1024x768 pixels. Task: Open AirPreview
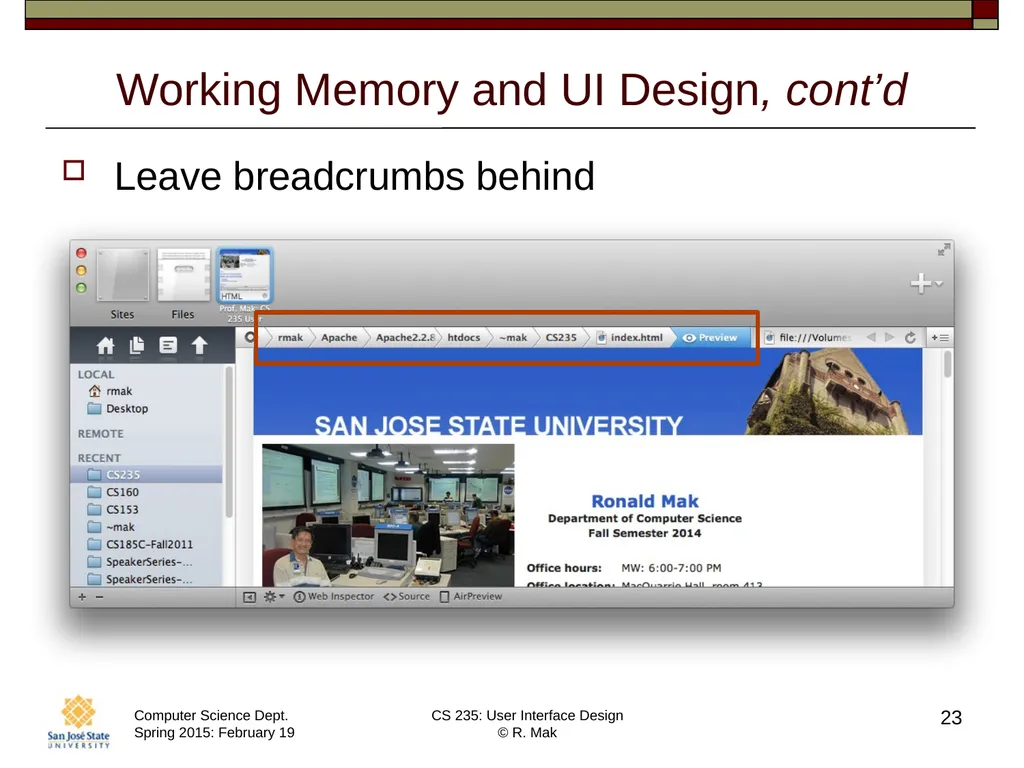(x=471, y=596)
